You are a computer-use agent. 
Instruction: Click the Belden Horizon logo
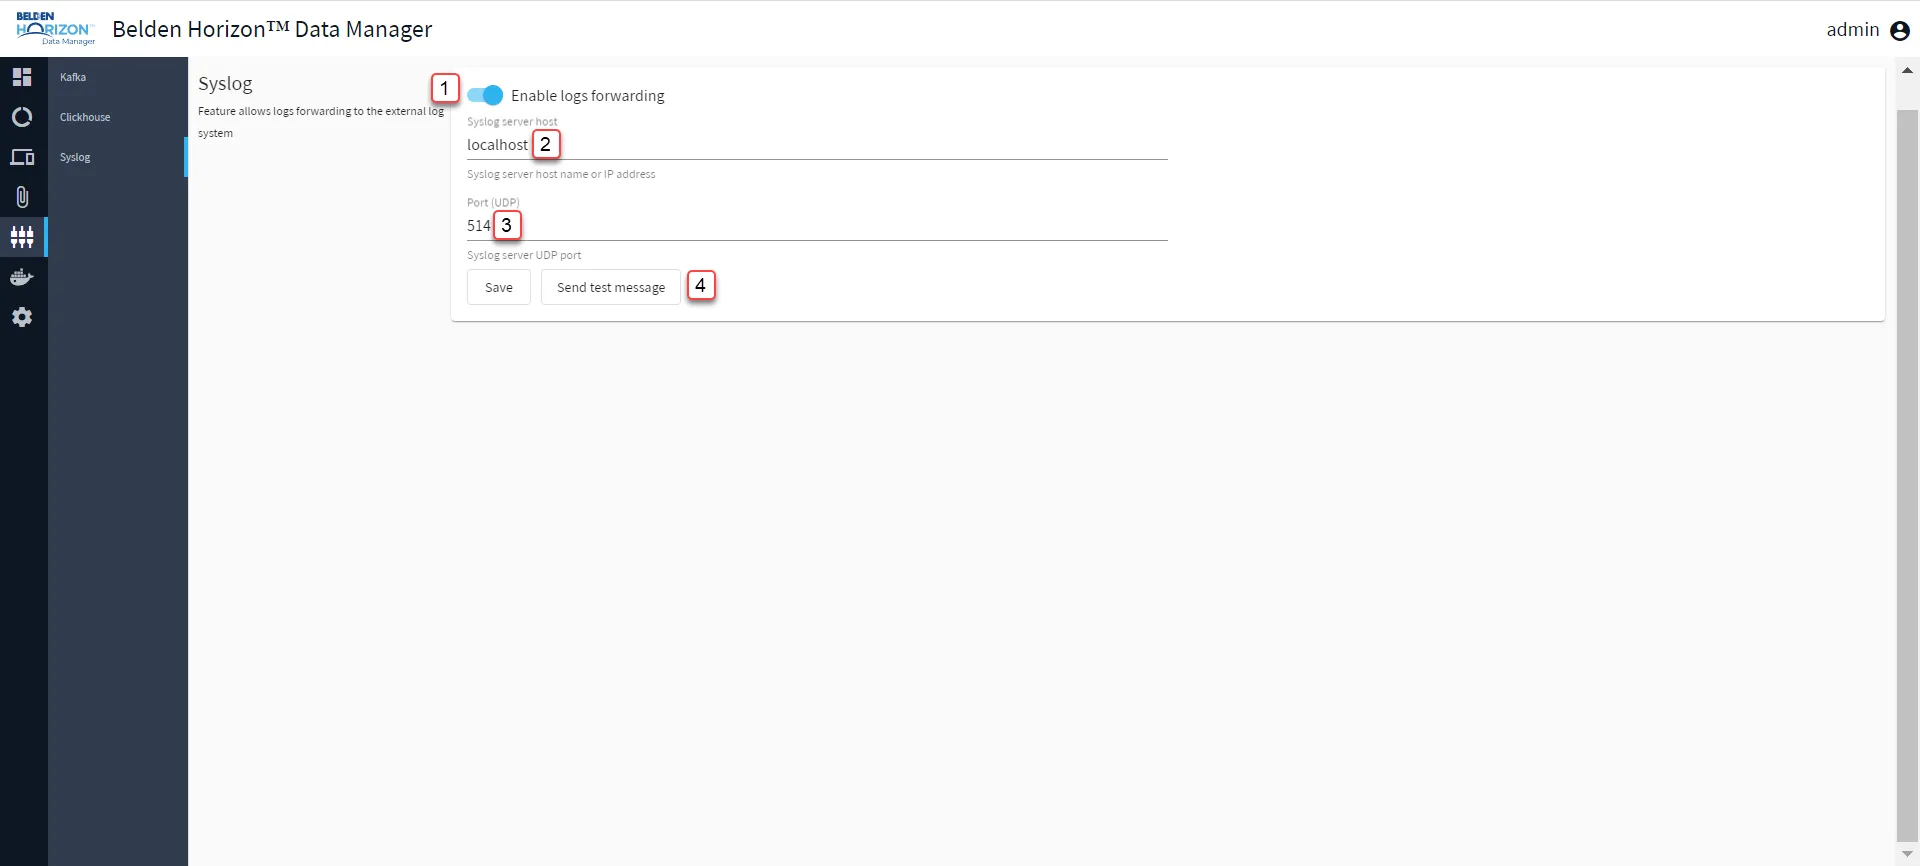[x=56, y=29]
